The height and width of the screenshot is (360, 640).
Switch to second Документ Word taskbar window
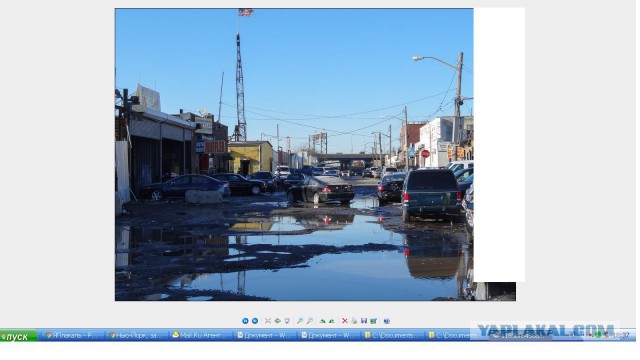[328, 336]
